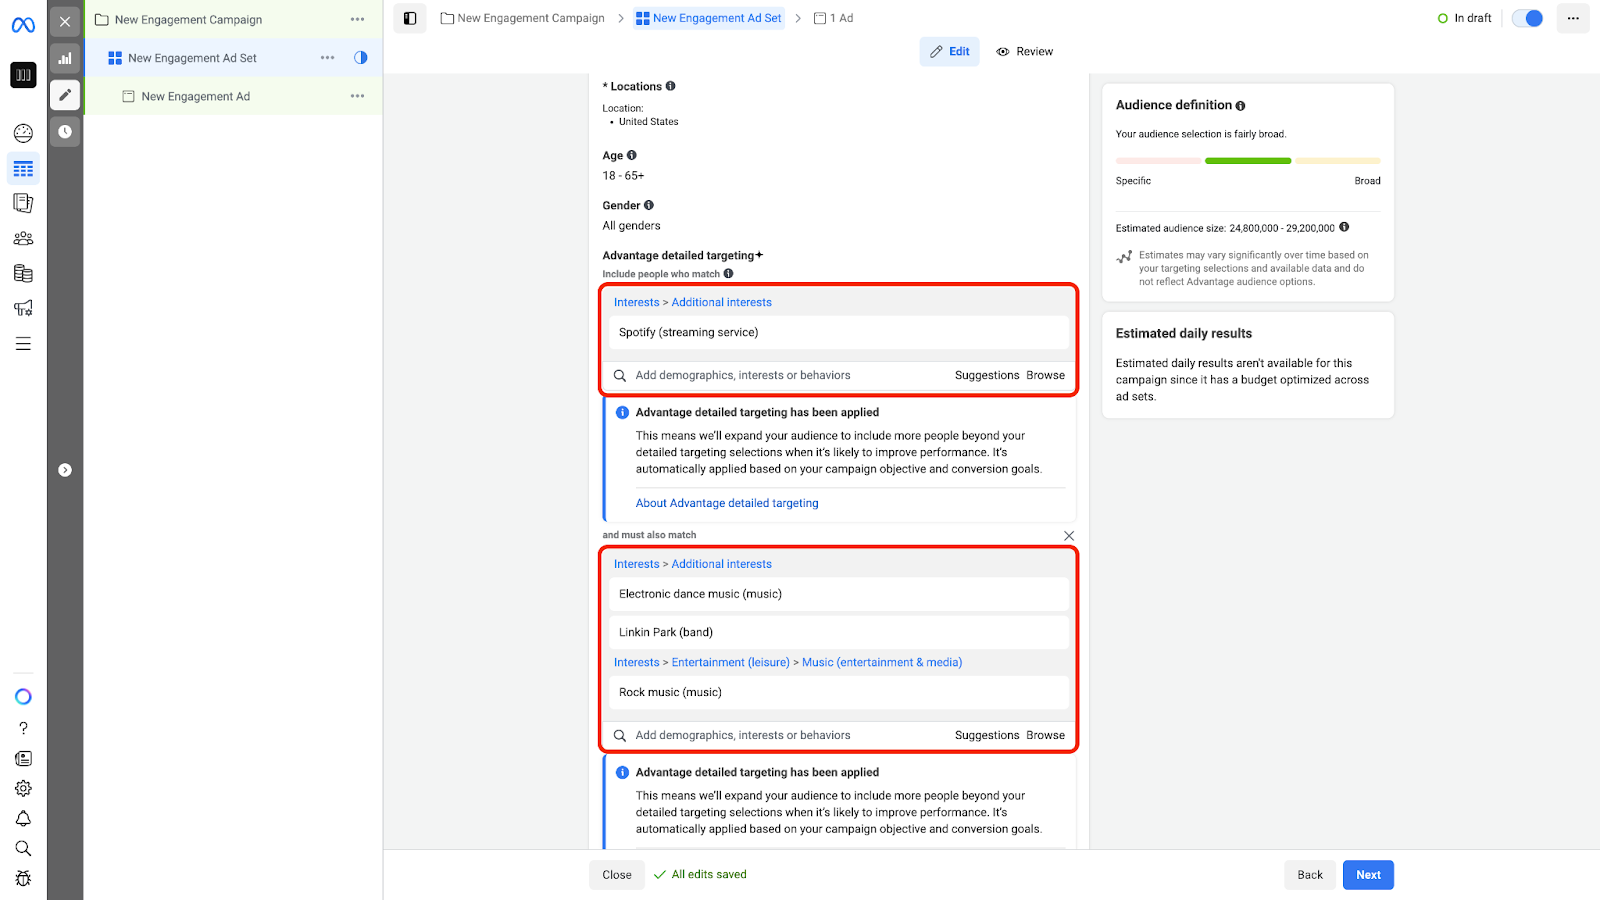Screen dimensions: 1600x900
Task: Select the Spotify (streaming service) interest
Action: point(839,332)
